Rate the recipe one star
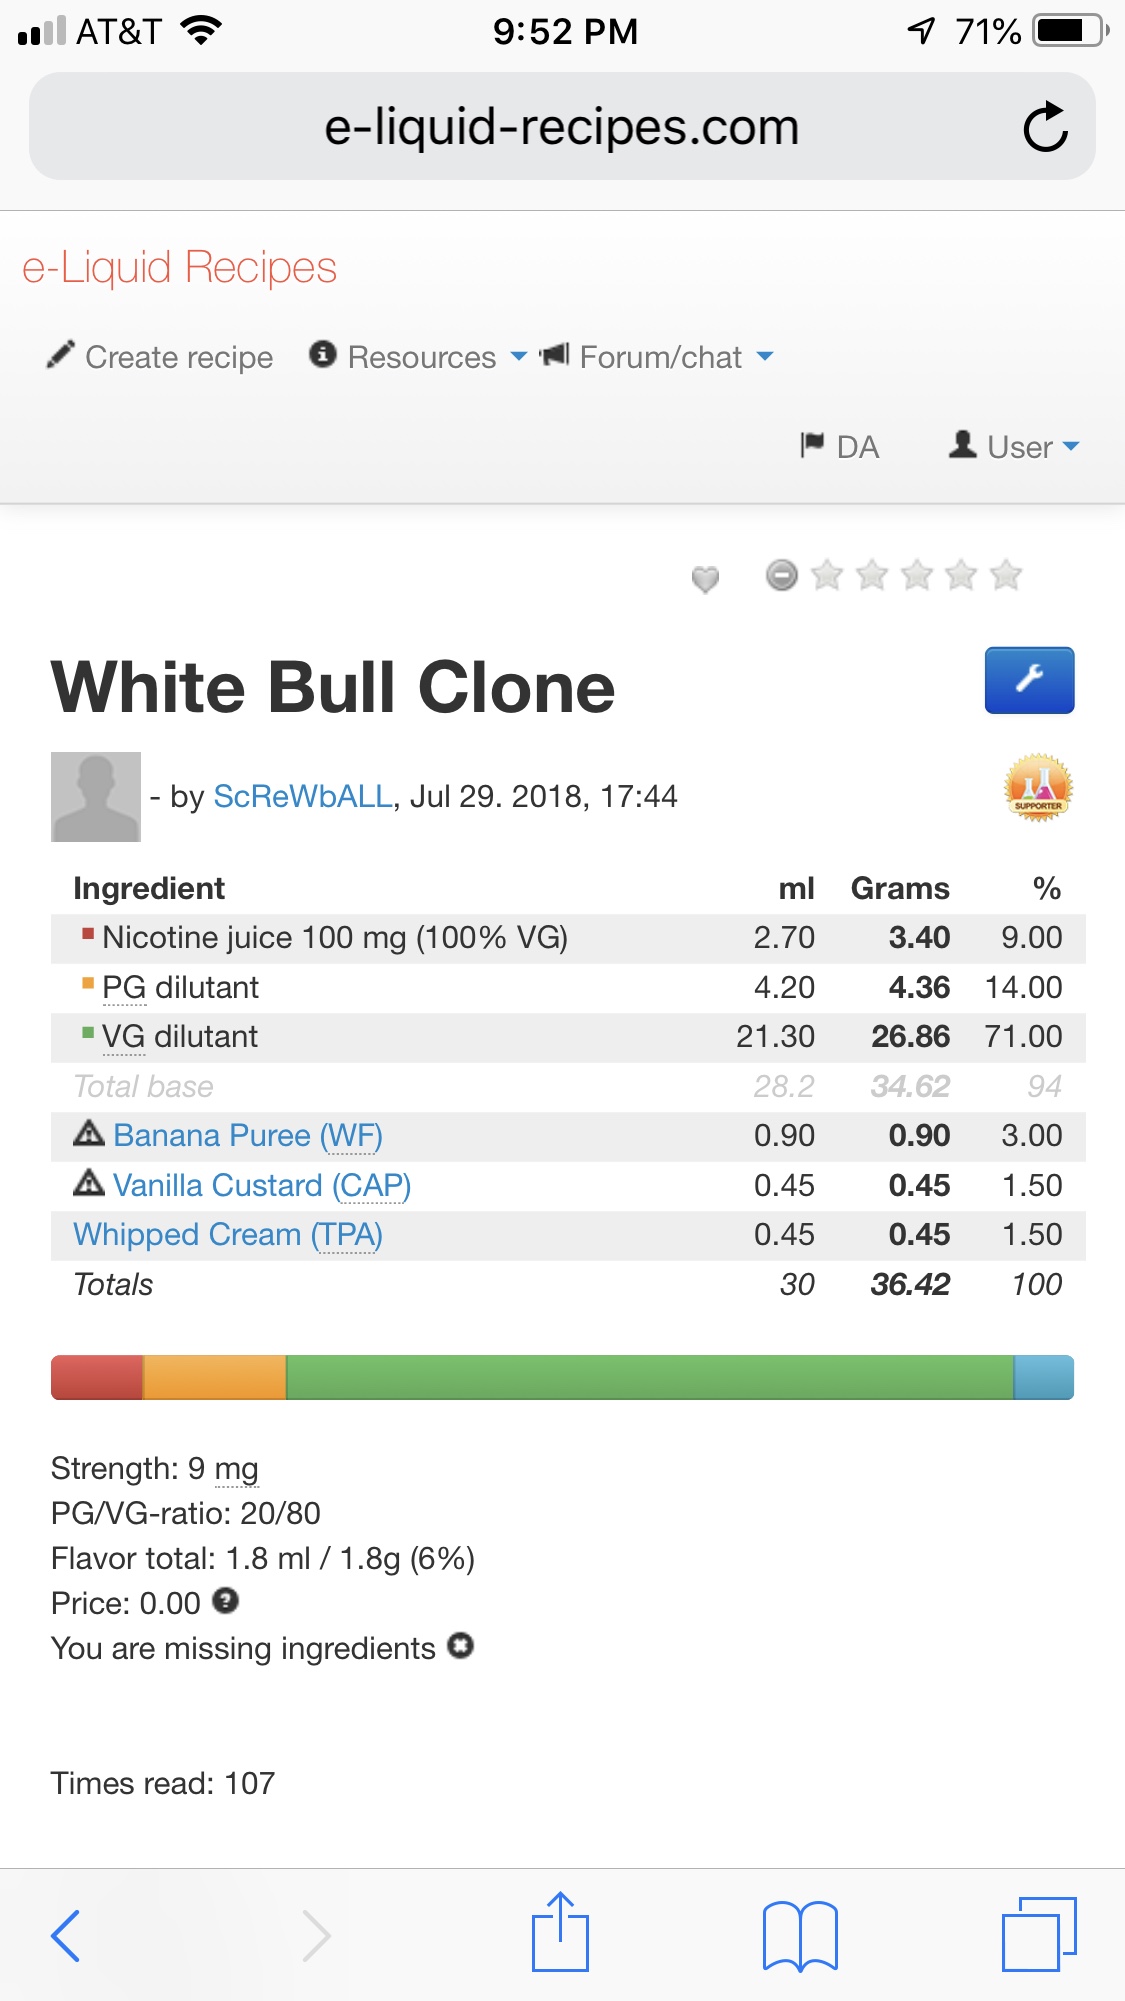The image size is (1125, 2001). 827,575
